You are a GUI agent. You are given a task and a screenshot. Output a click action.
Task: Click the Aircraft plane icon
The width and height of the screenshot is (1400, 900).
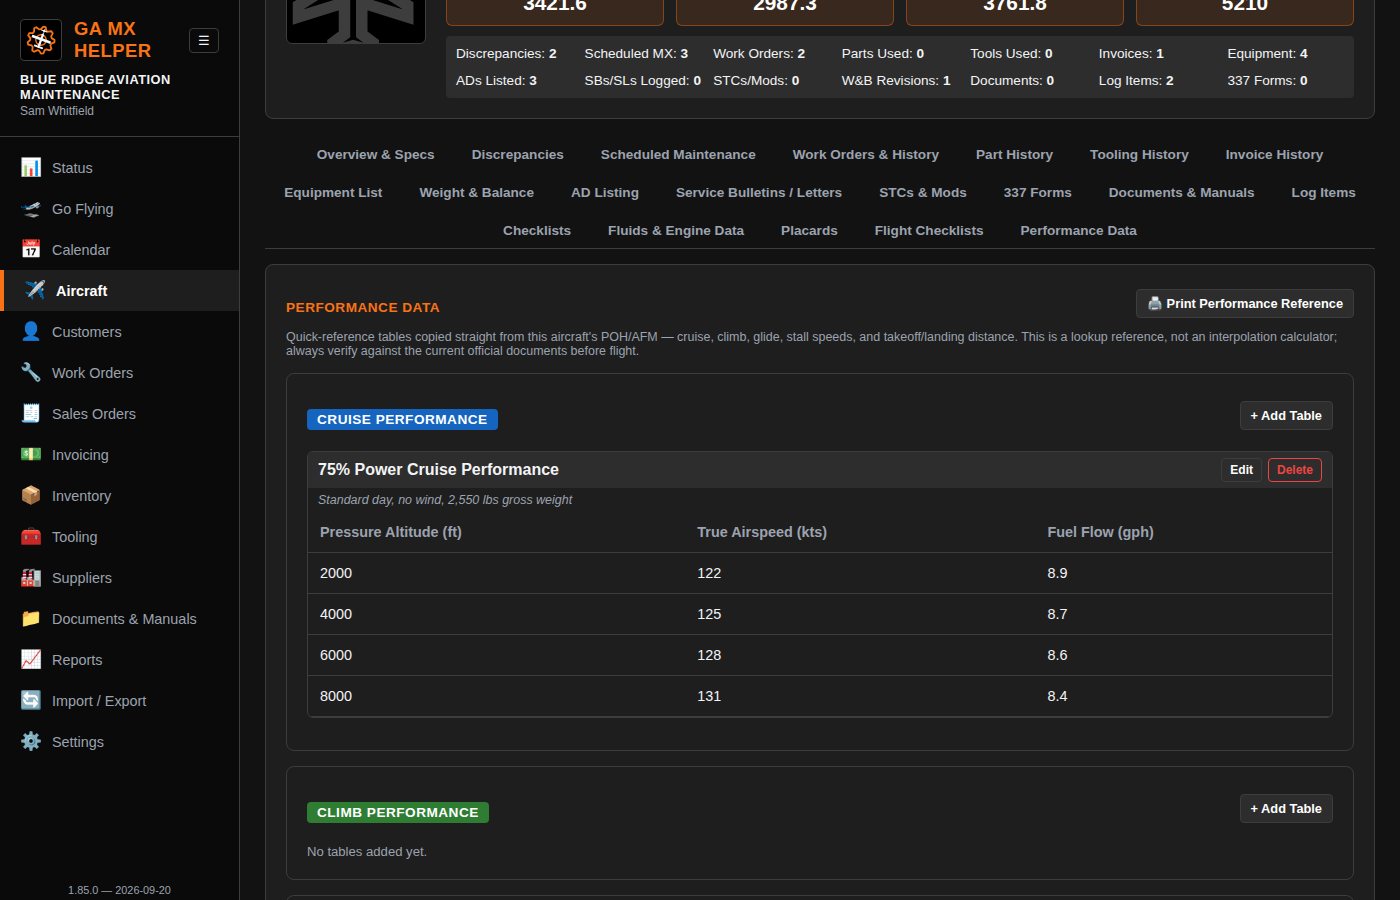click(x=35, y=290)
